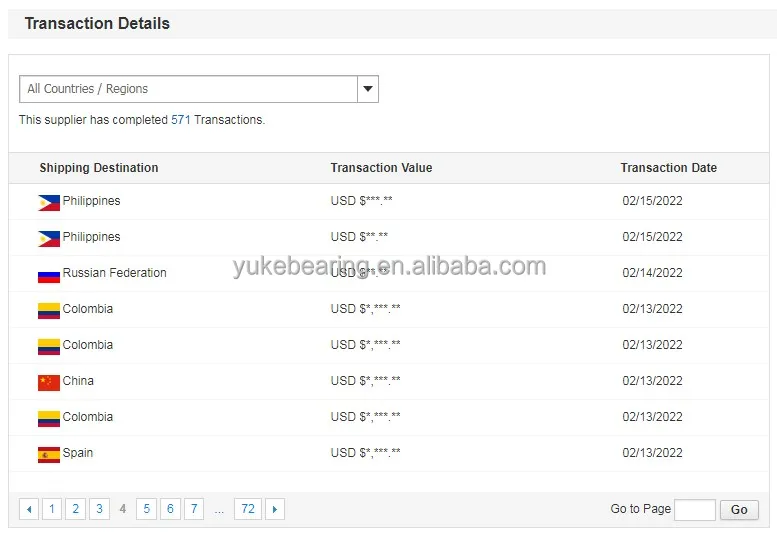Click the dropdown arrow for country filter
Image resolution: width=777 pixels, height=533 pixels.
(368, 89)
